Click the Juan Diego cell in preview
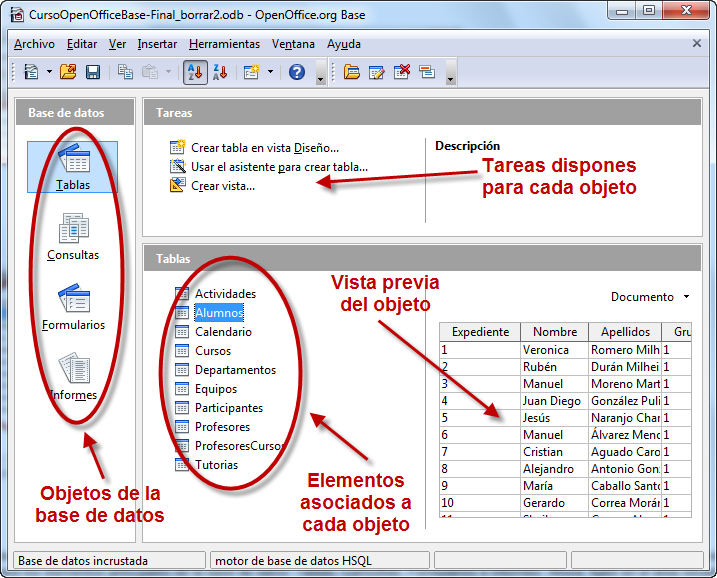 coord(555,401)
